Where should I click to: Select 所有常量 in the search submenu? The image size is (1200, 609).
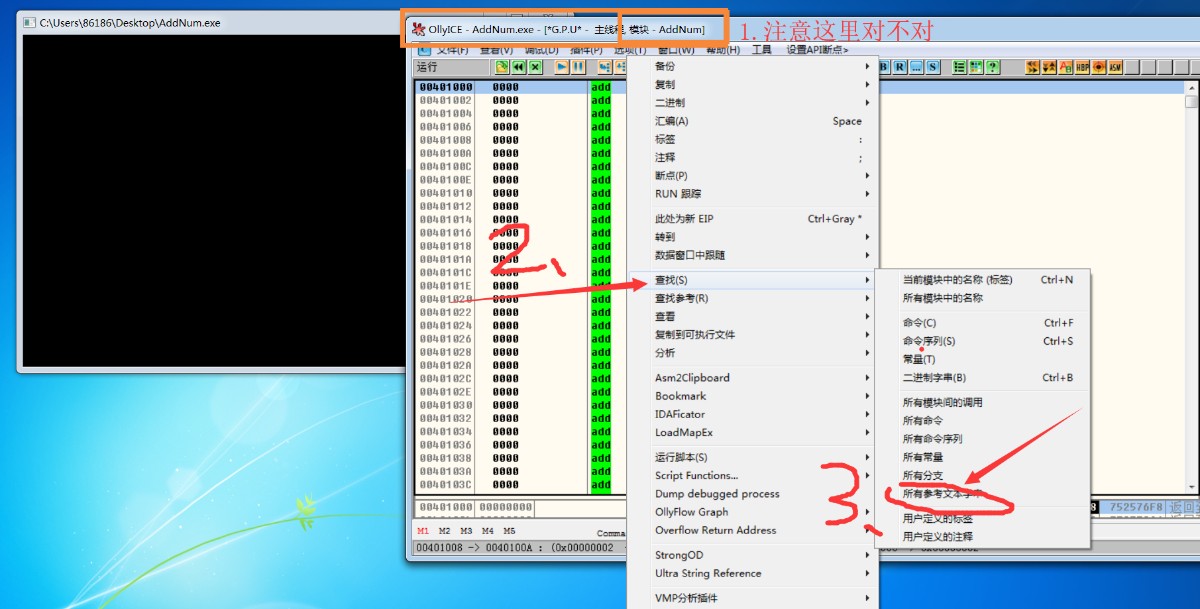tap(983, 457)
